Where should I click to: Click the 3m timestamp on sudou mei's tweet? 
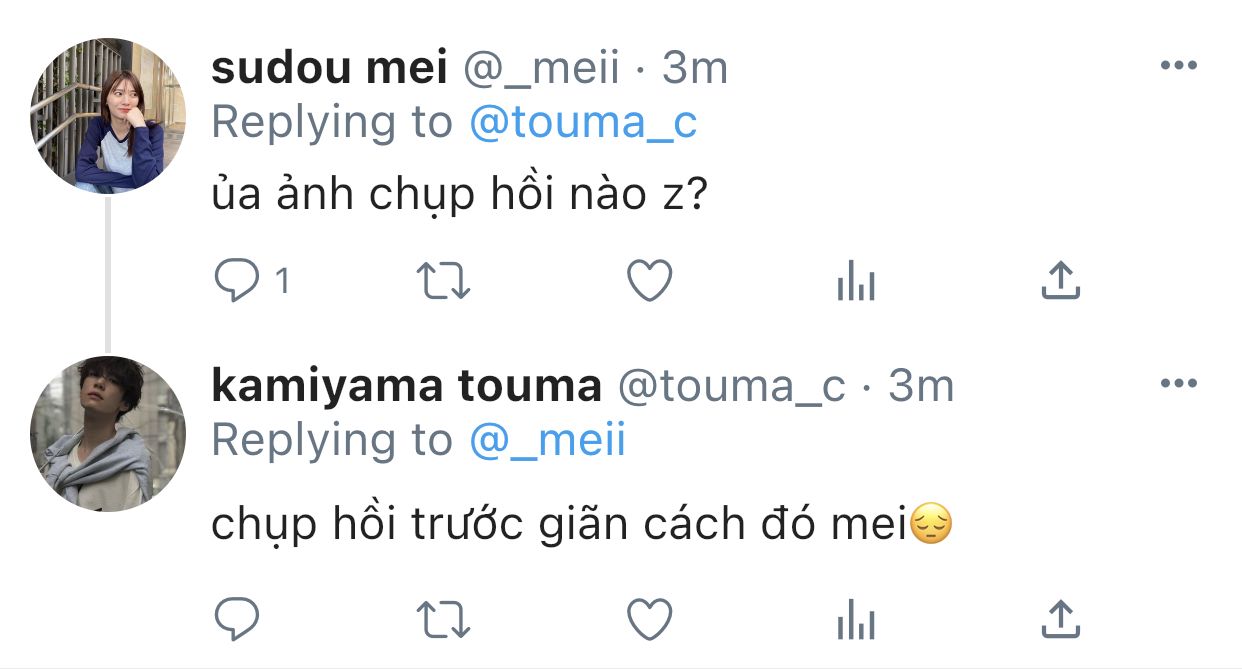coord(695,68)
